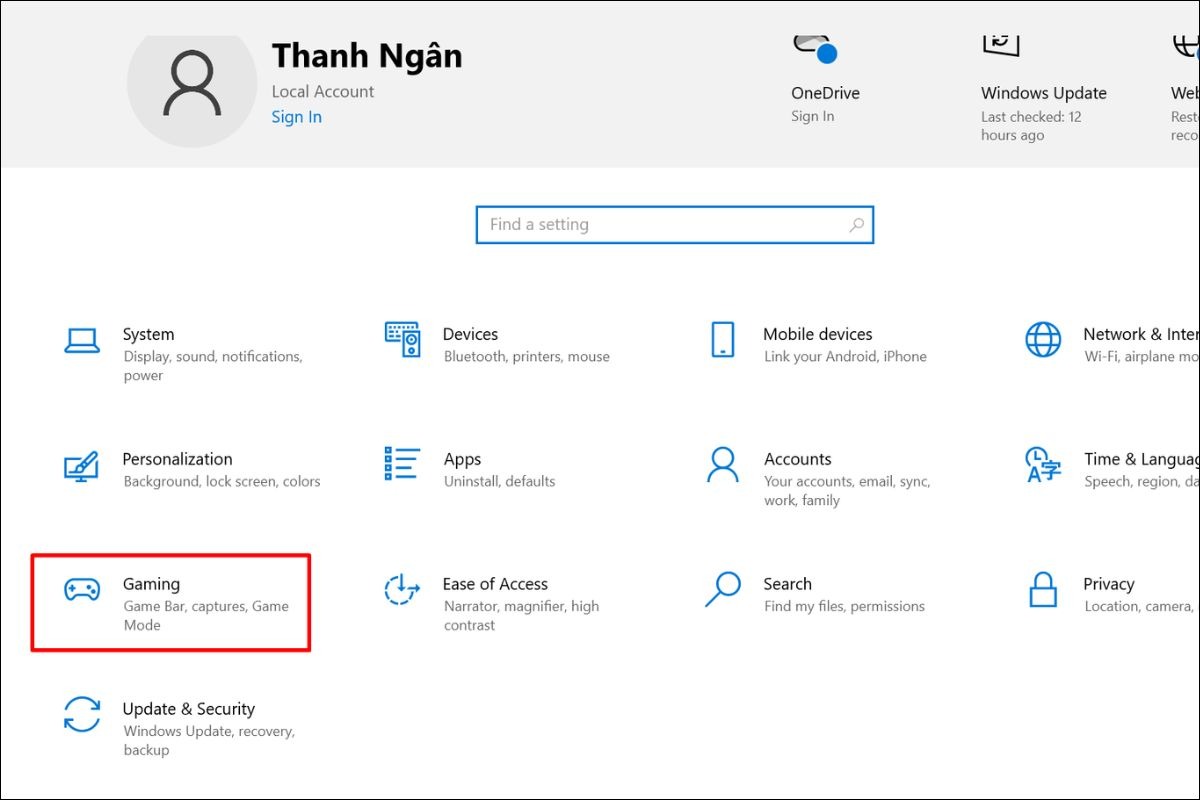The height and width of the screenshot is (800, 1200).
Task: Click the Bluetooth, printers, mouse description
Action: tap(527, 357)
